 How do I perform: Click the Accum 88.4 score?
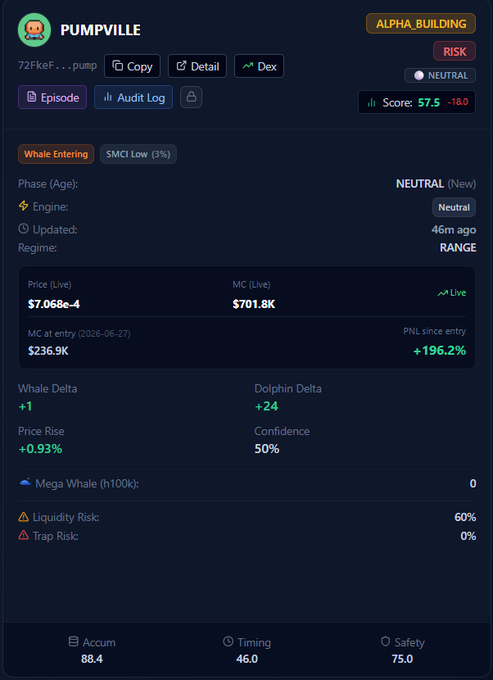tap(92, 659)
